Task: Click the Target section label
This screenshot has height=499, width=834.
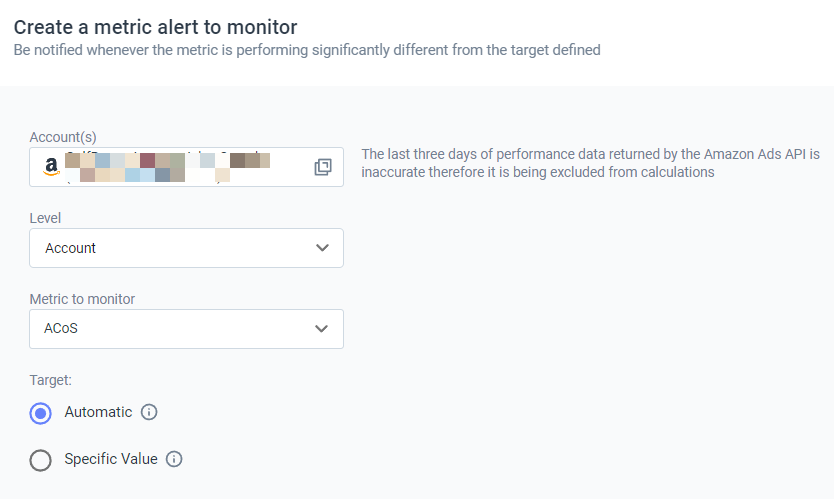Action: [50, 380]
